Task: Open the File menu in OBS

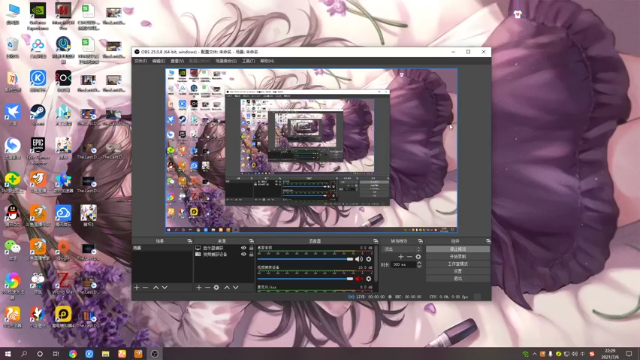Action: (140, 61)
